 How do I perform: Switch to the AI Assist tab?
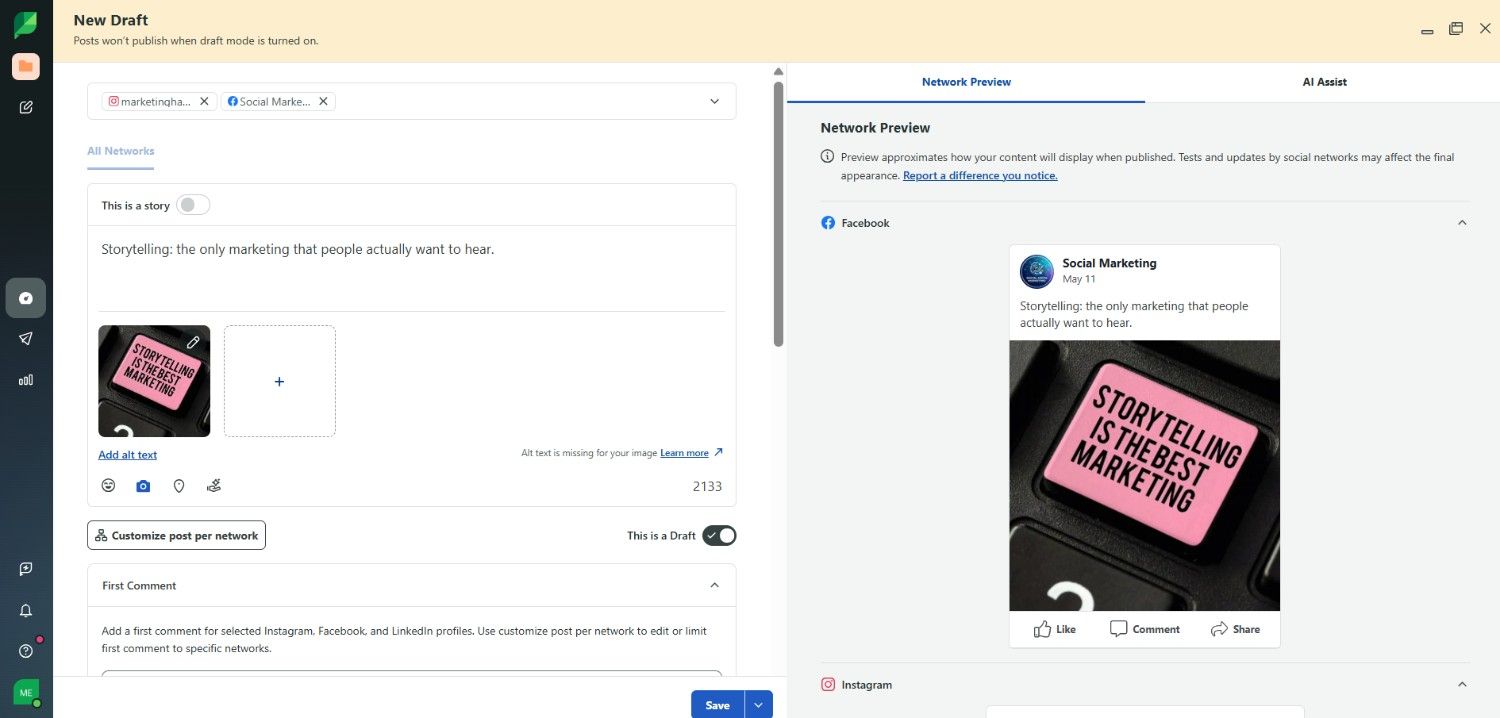tap(1324, 82)
